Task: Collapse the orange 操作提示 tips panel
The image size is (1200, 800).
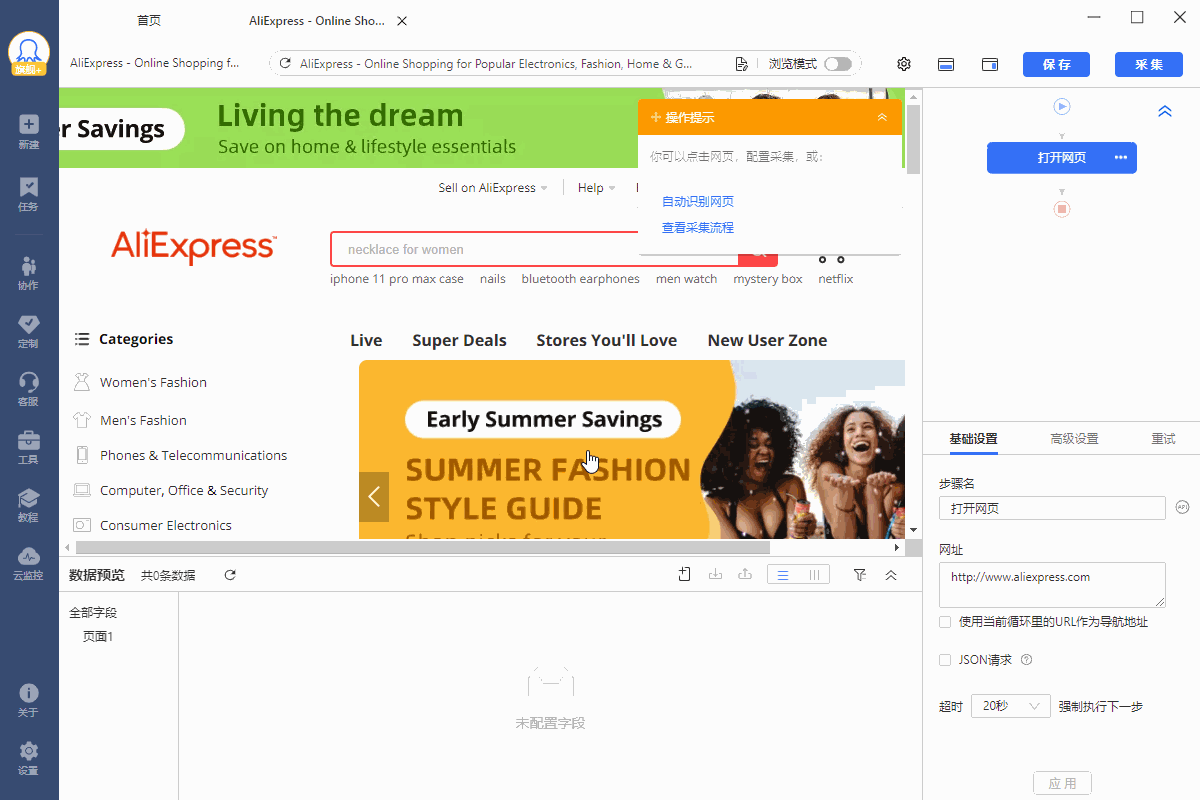Action: coord(882,117)
